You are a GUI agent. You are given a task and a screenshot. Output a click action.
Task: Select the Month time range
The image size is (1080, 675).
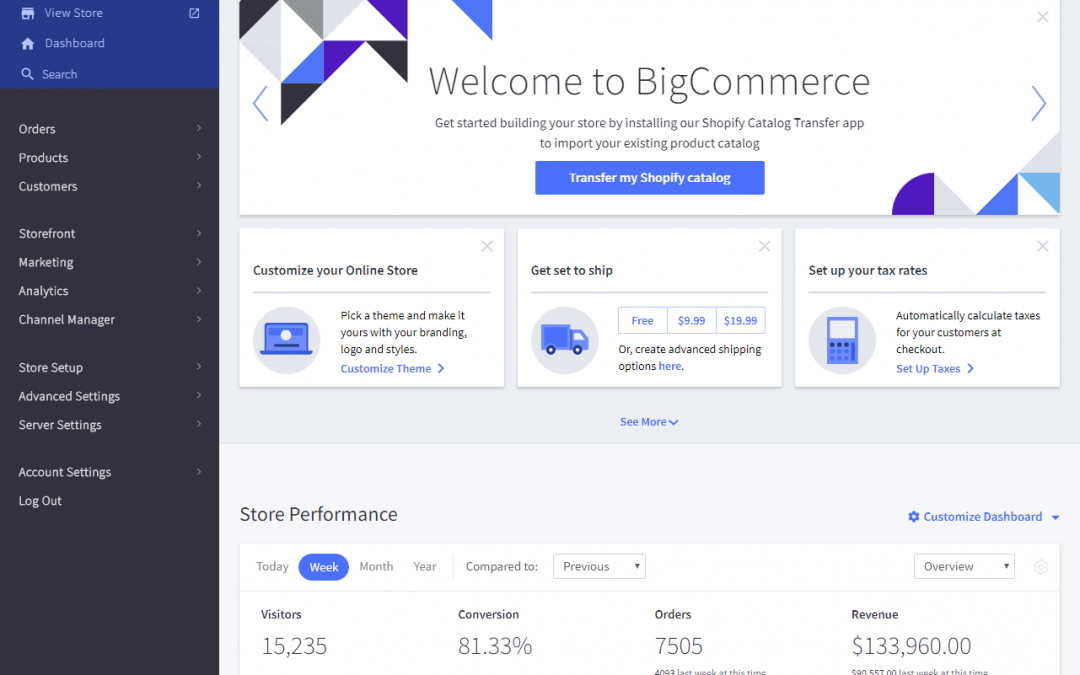tap(376, 566)
